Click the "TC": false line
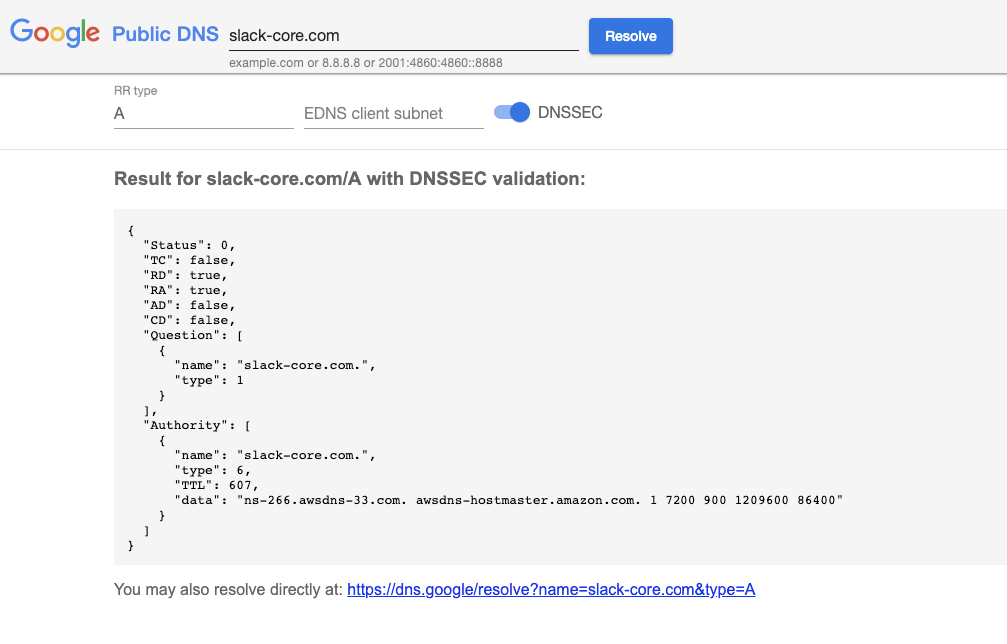 click(x=189, y=260)
